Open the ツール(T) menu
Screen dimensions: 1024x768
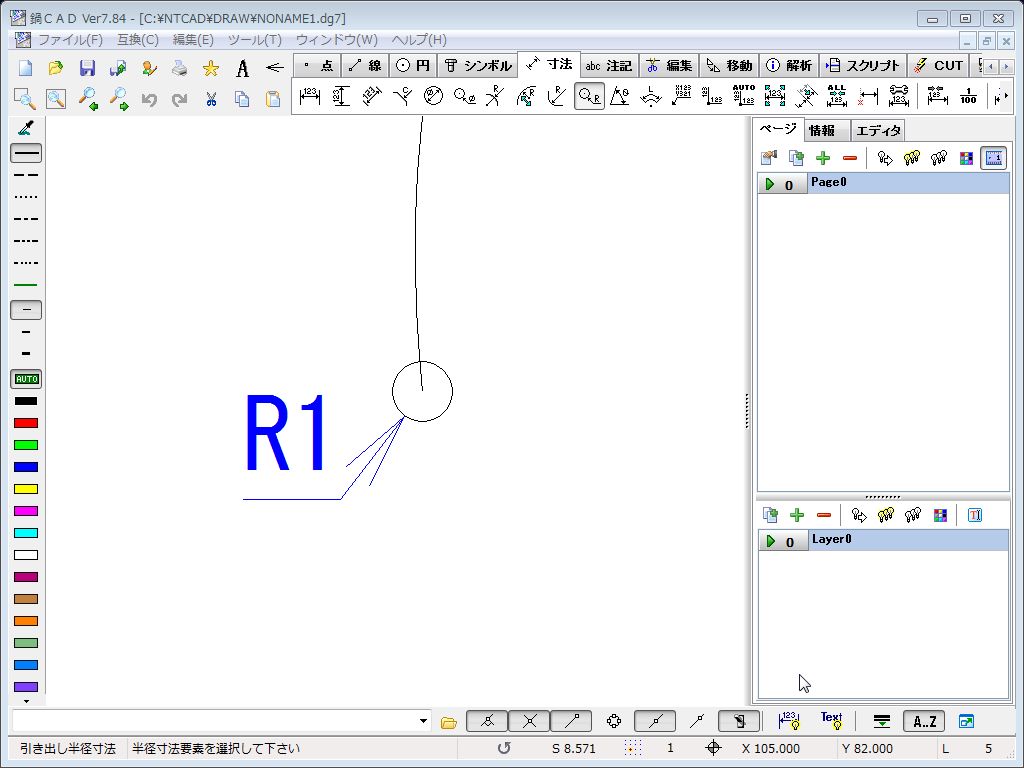(255, 40)
